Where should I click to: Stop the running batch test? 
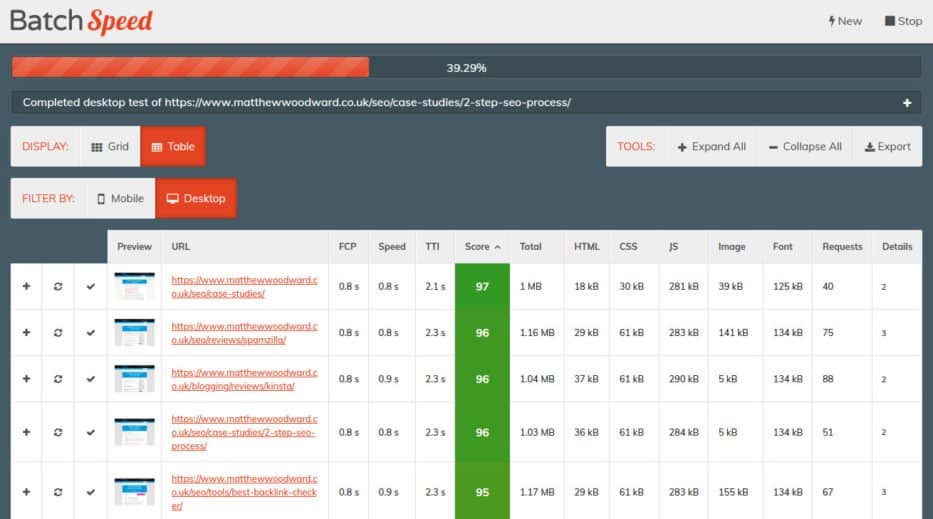[x=903, y=21]
